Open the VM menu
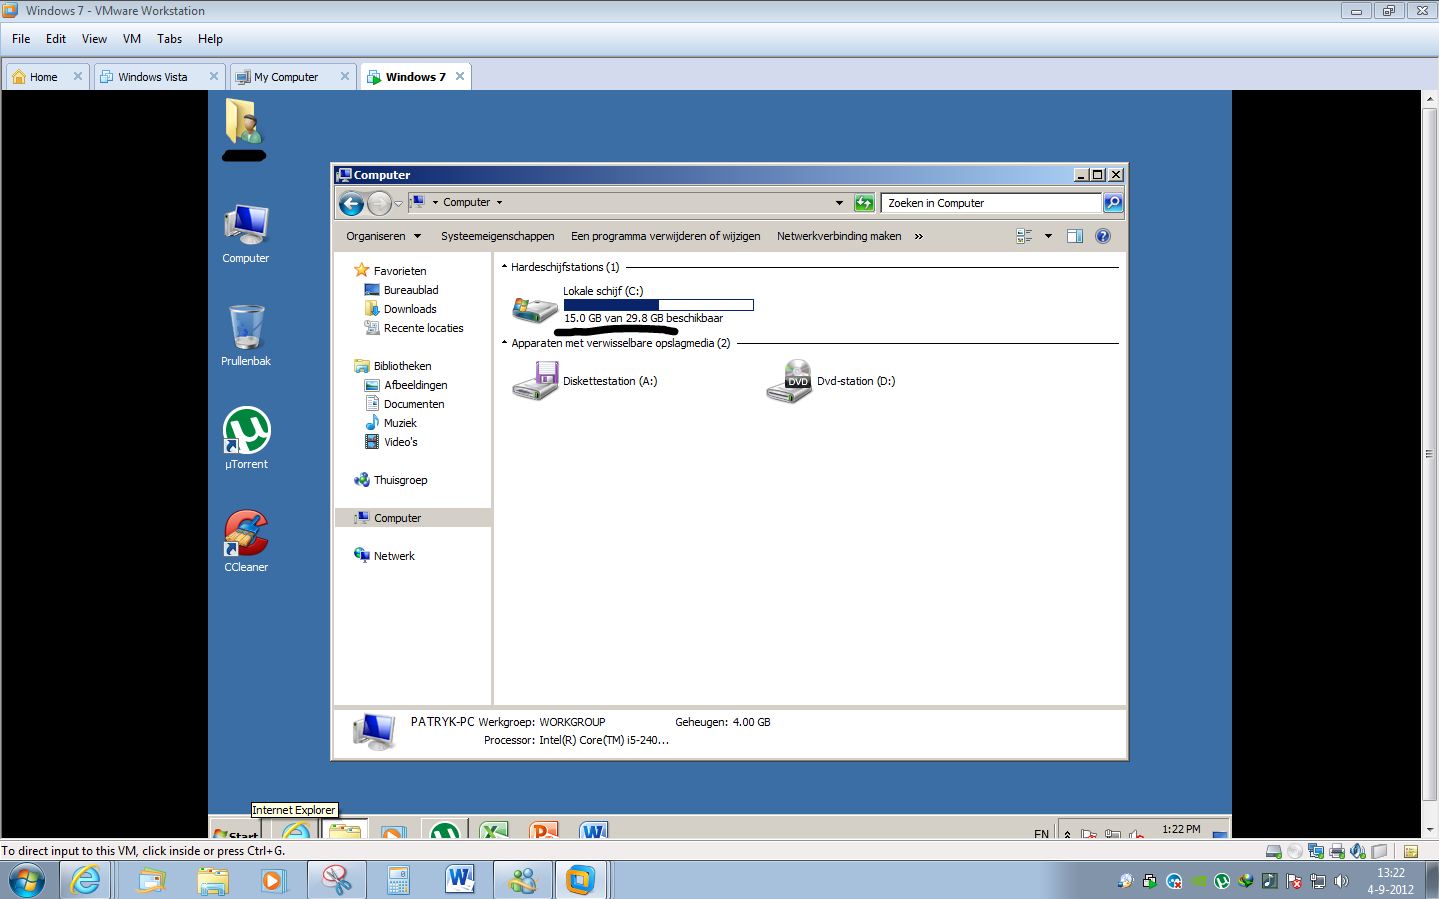The height and width of the screenshot is (899, 1439). click(132, 39)
